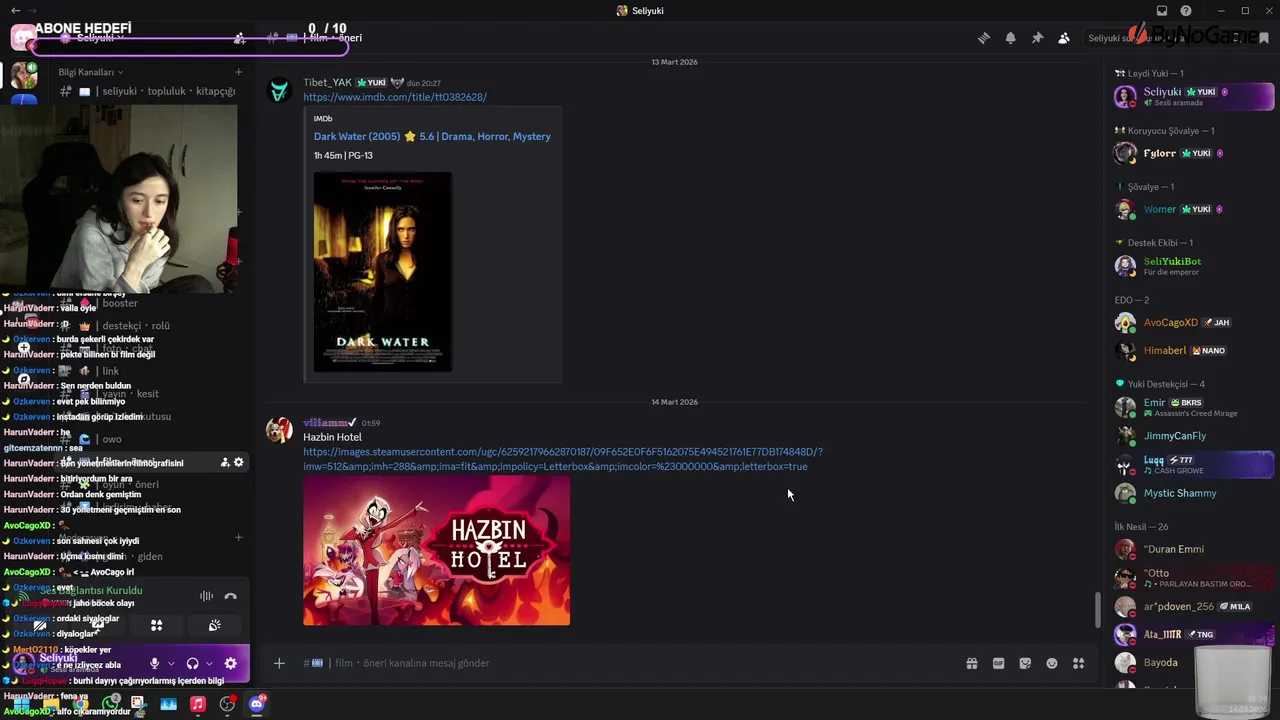Toggle the member list icon

pos(1064,38)
